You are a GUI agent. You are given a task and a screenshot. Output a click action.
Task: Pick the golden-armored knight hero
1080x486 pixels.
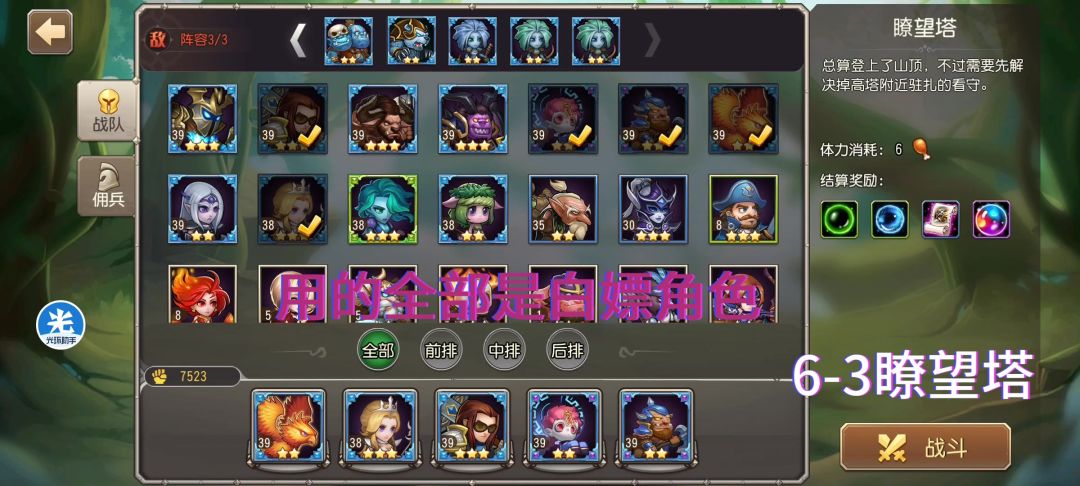pos(202,118)
